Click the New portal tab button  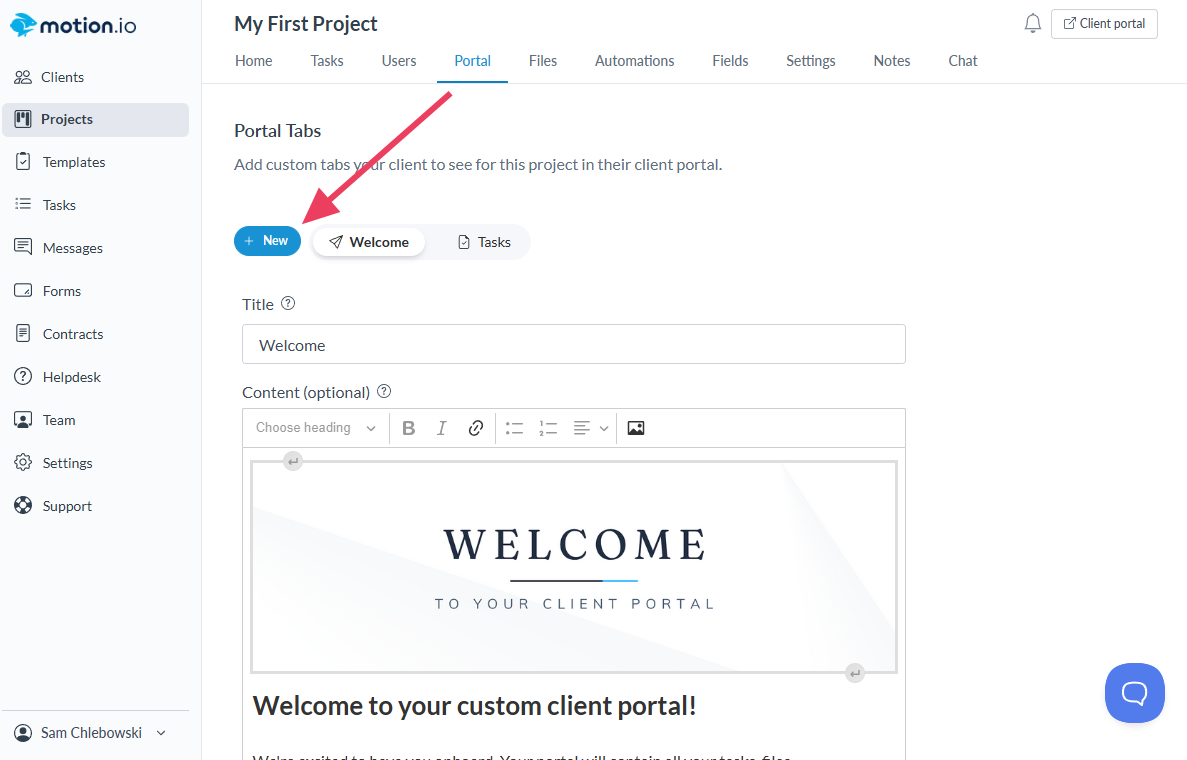267,241
